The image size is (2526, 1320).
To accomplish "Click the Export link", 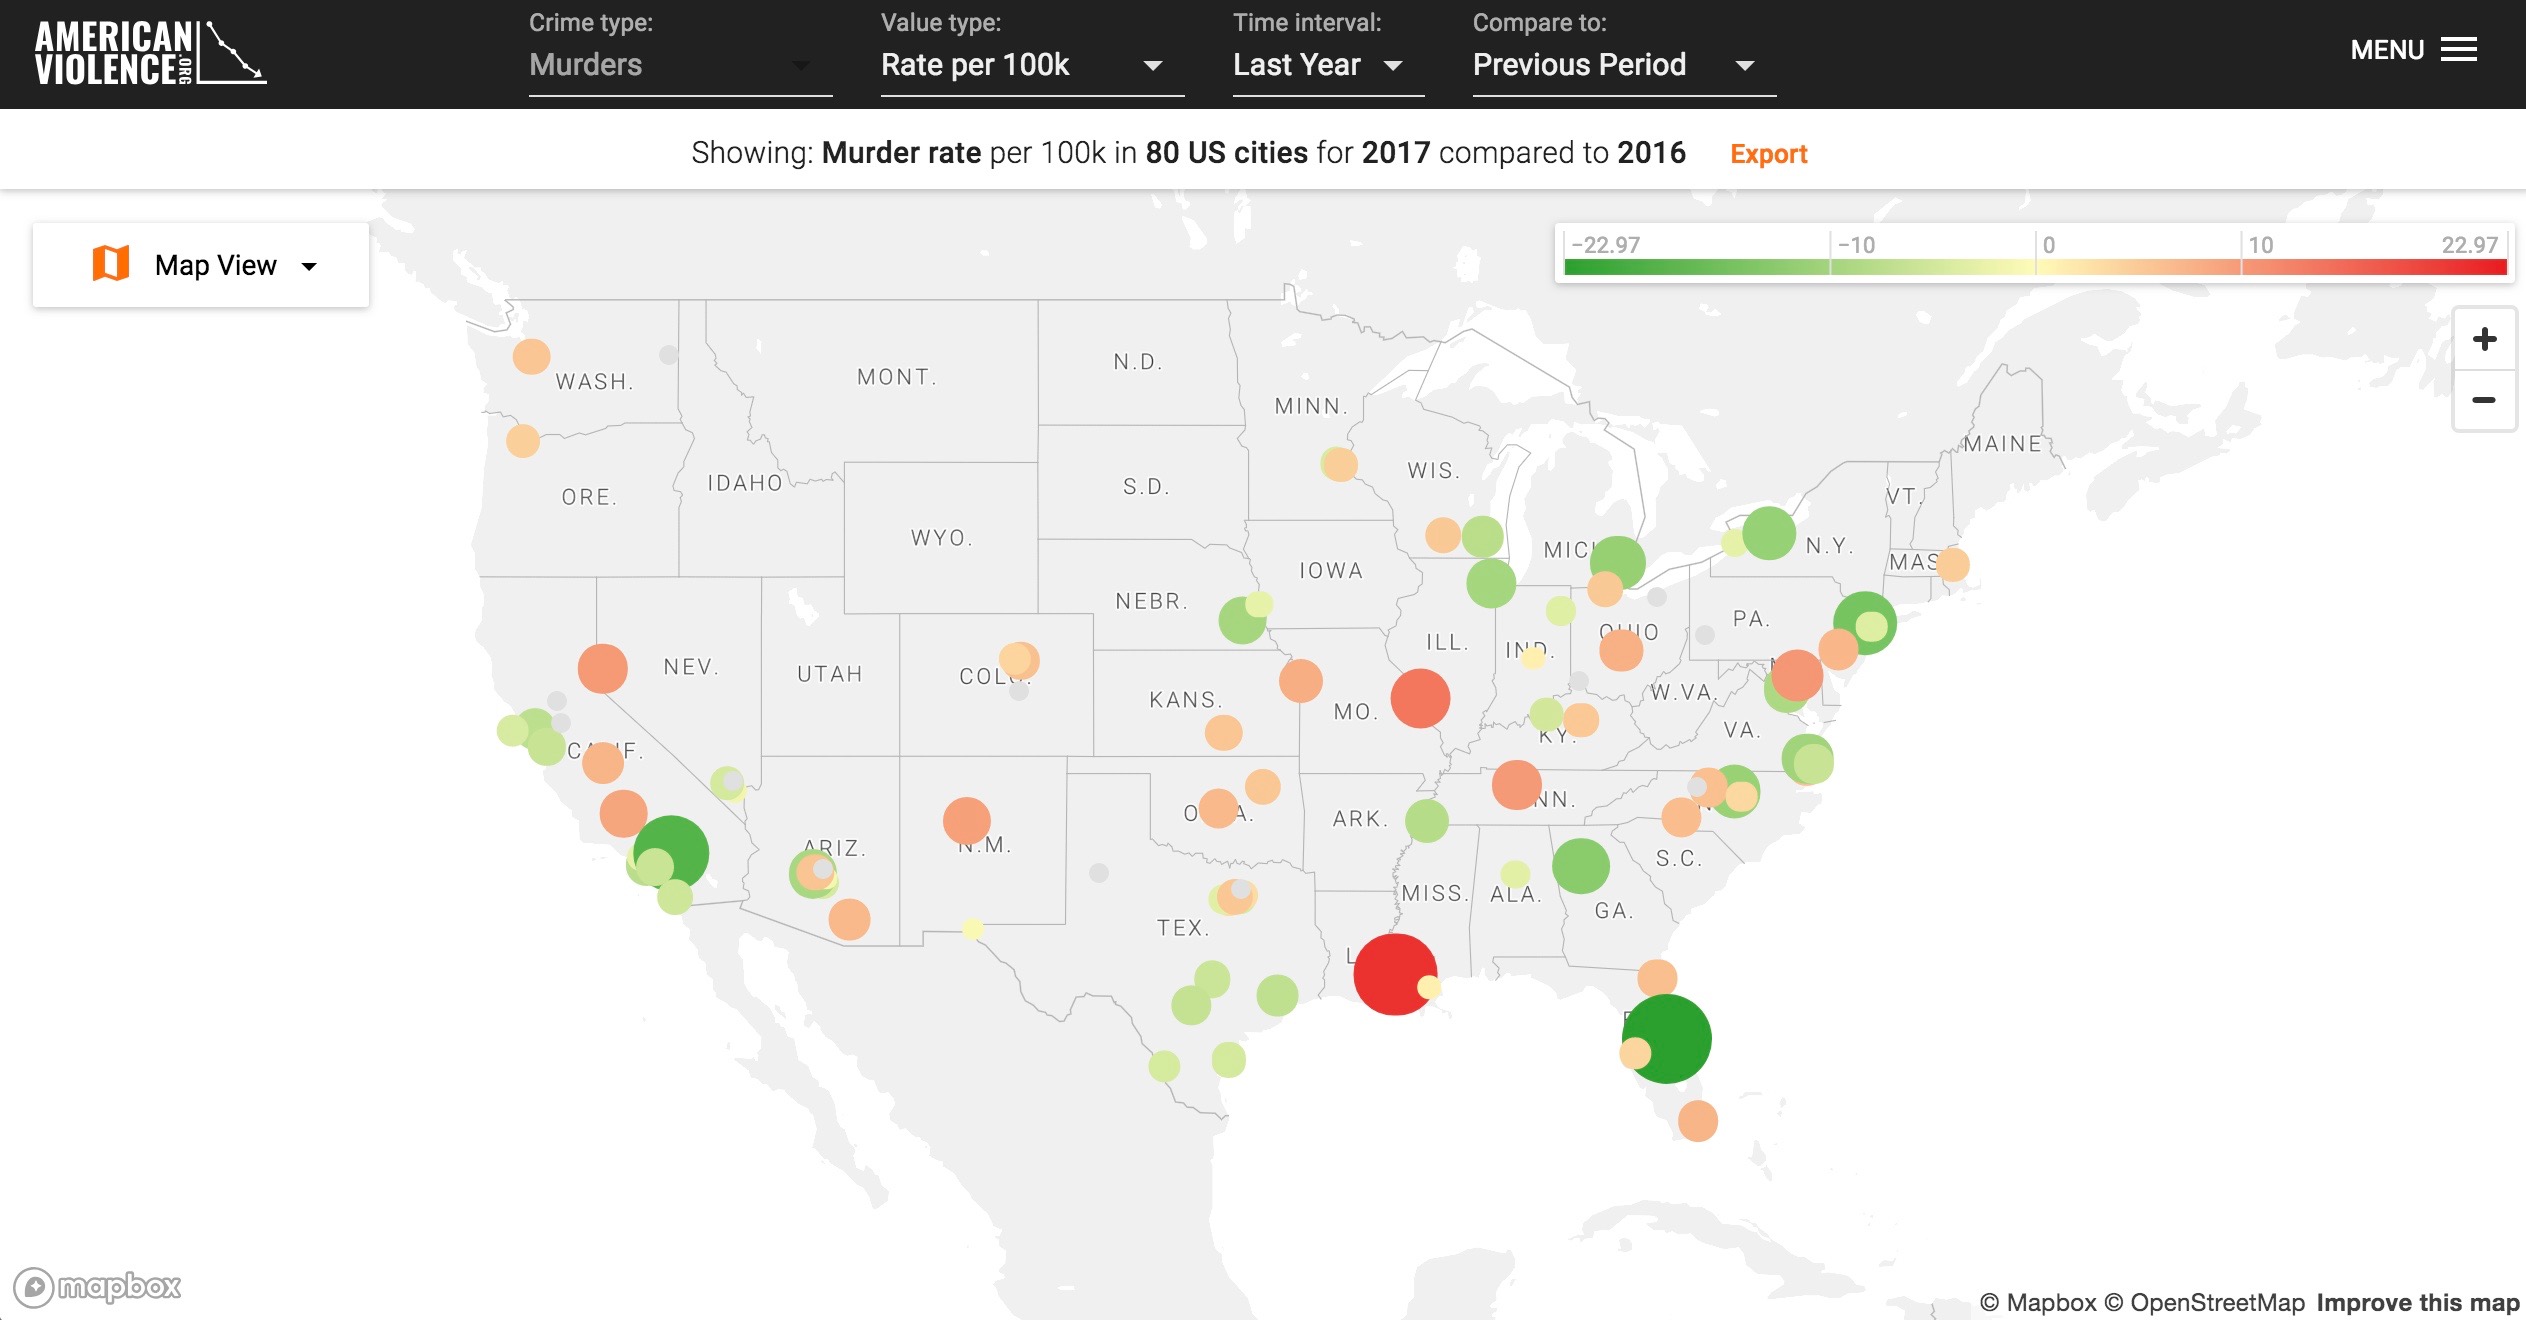I will pos(1768,154).
